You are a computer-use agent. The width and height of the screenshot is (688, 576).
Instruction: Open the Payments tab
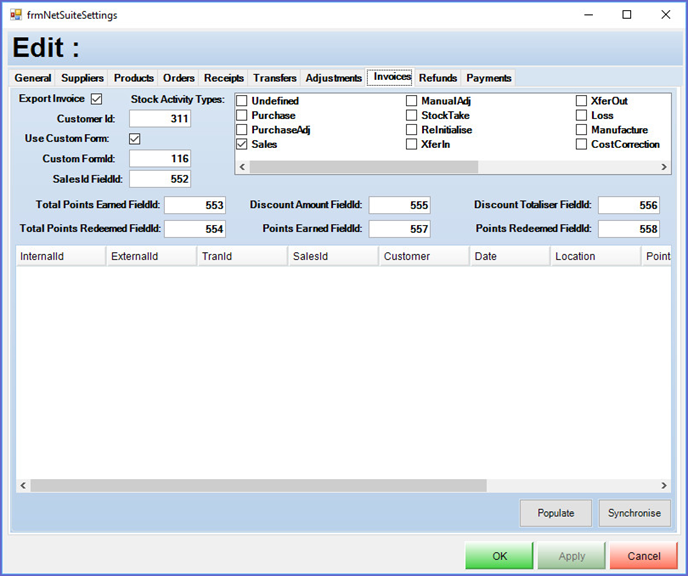click(x=488, y=78)
